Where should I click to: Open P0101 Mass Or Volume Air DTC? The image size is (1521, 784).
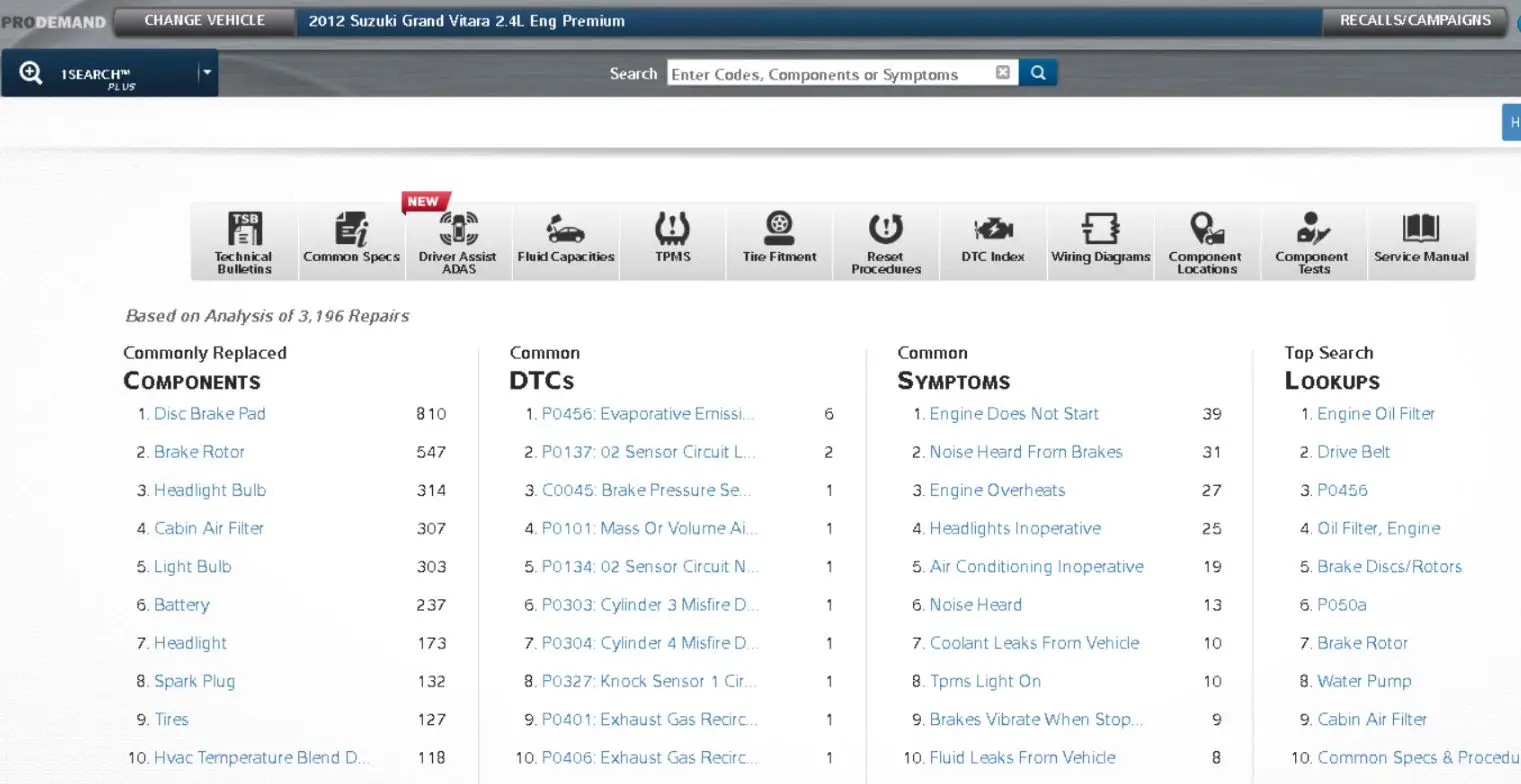tap(650, 528)
